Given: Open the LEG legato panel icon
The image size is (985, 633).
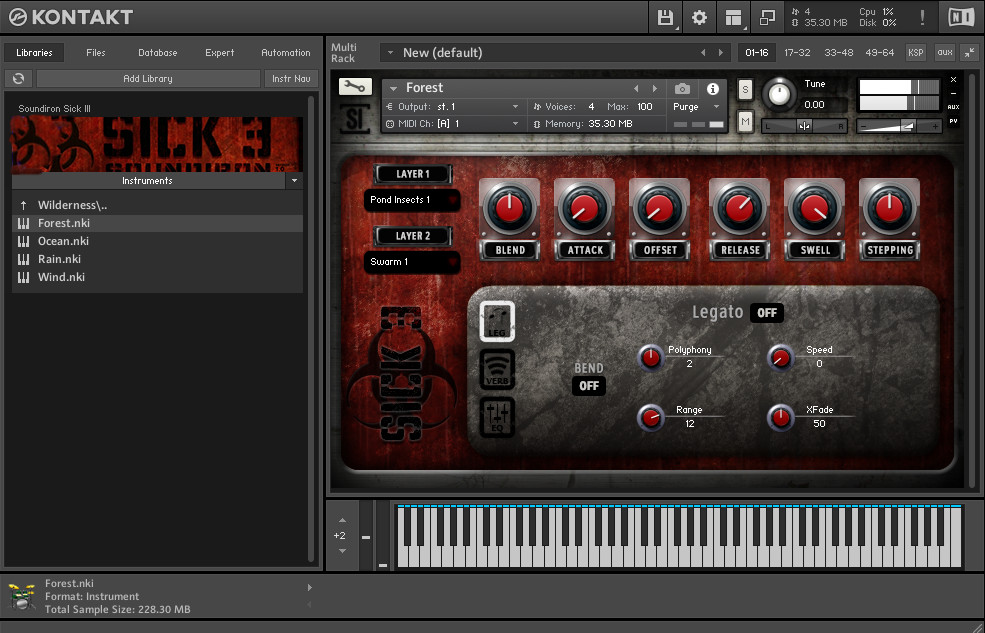Looking at the screenshot, I should (x=497, y=322).
